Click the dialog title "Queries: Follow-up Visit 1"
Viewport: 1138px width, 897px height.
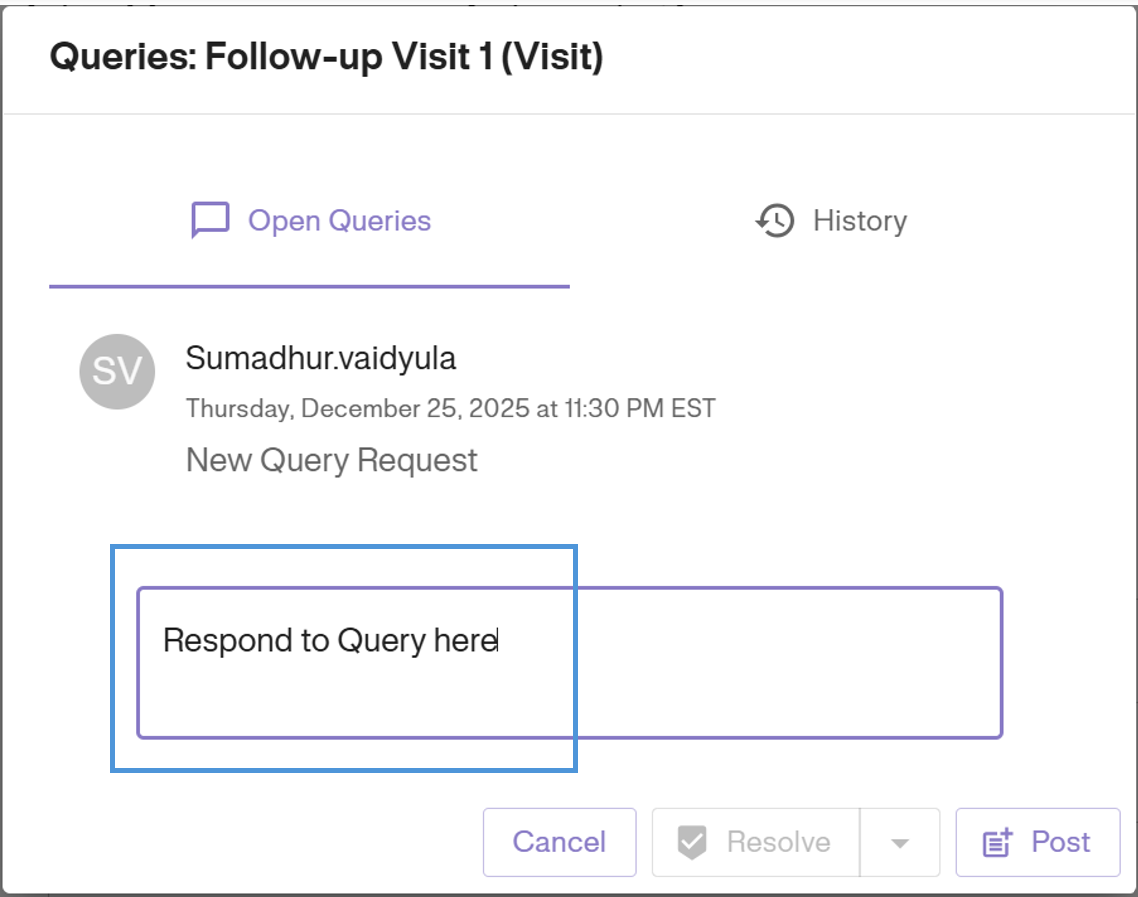[x=270, y=57]
